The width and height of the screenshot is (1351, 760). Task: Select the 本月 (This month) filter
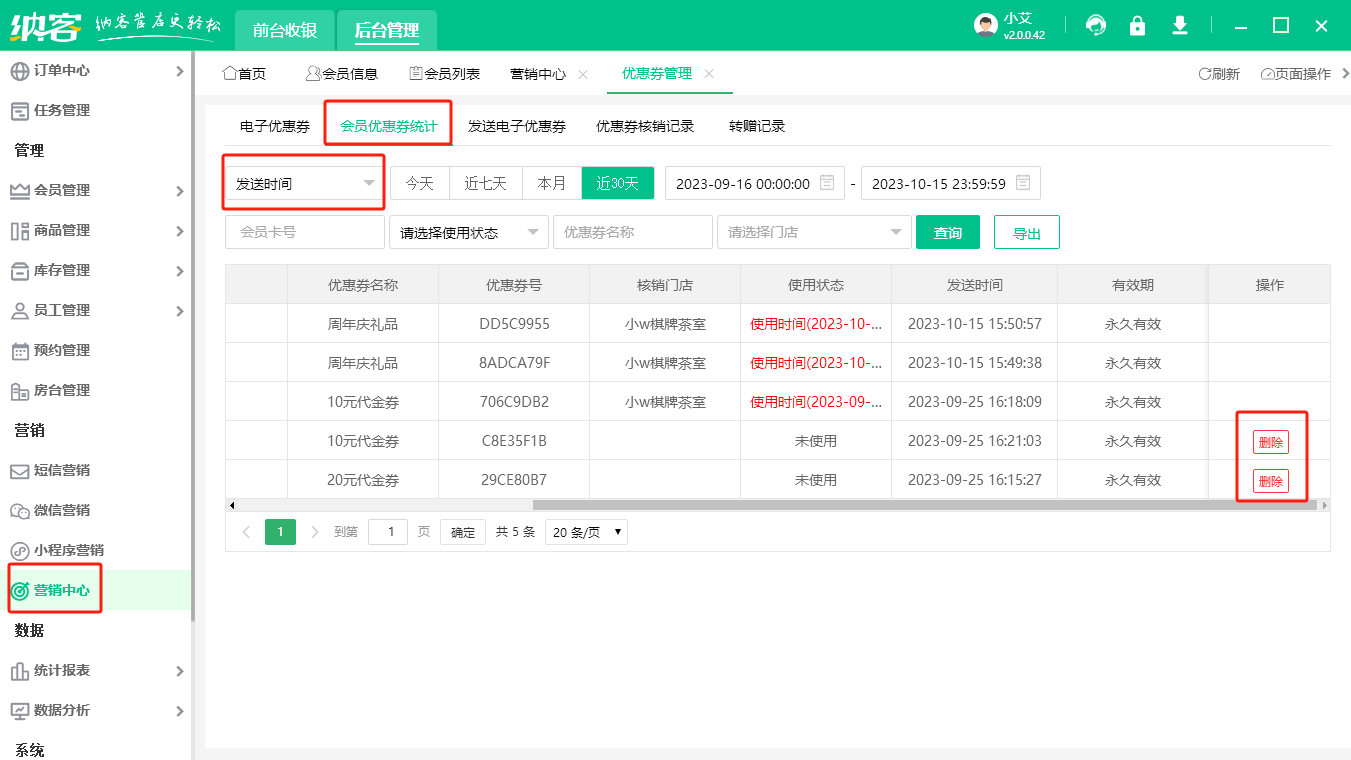[x=551, y=183]
